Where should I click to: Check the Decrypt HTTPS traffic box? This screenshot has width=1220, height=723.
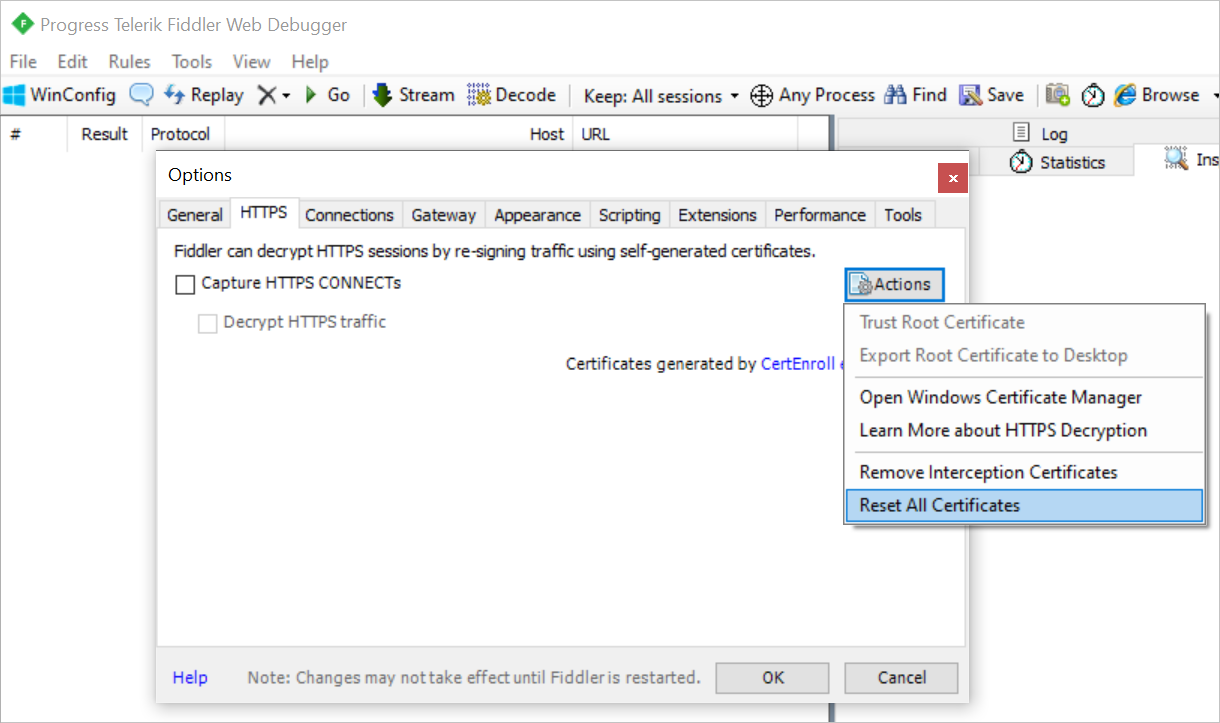click(207, 323)
